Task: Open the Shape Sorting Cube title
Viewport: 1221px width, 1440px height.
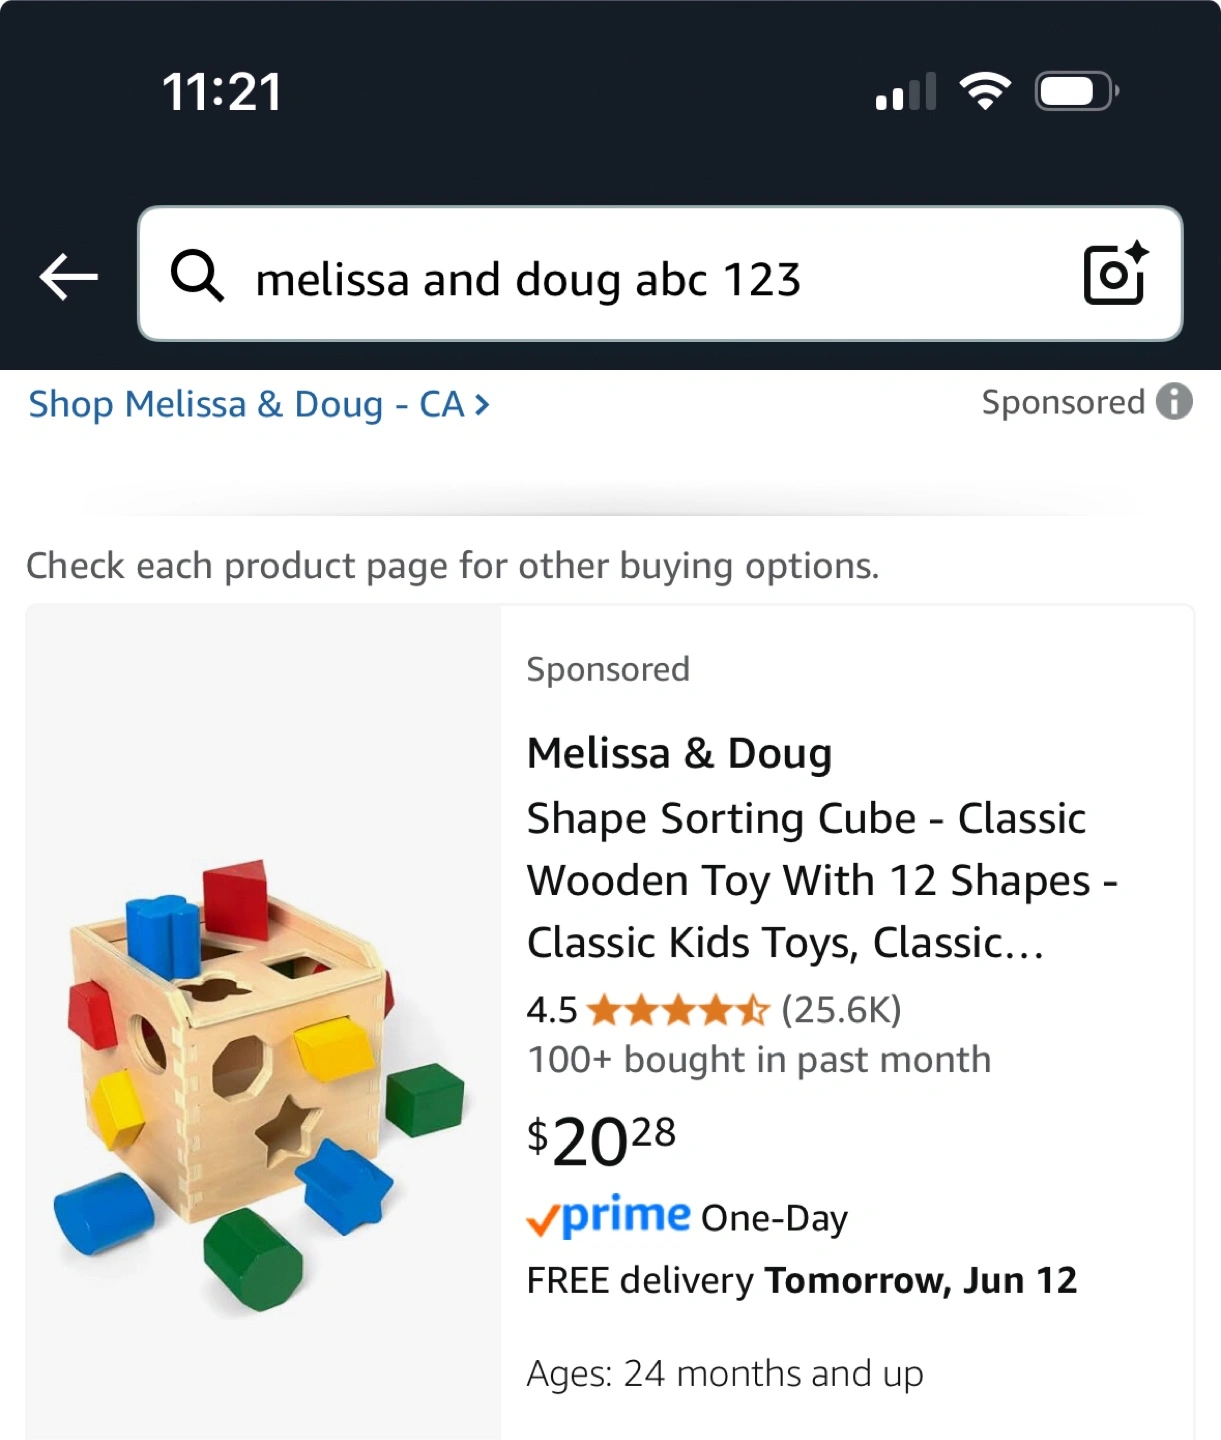Action: (x=806, y=880)
